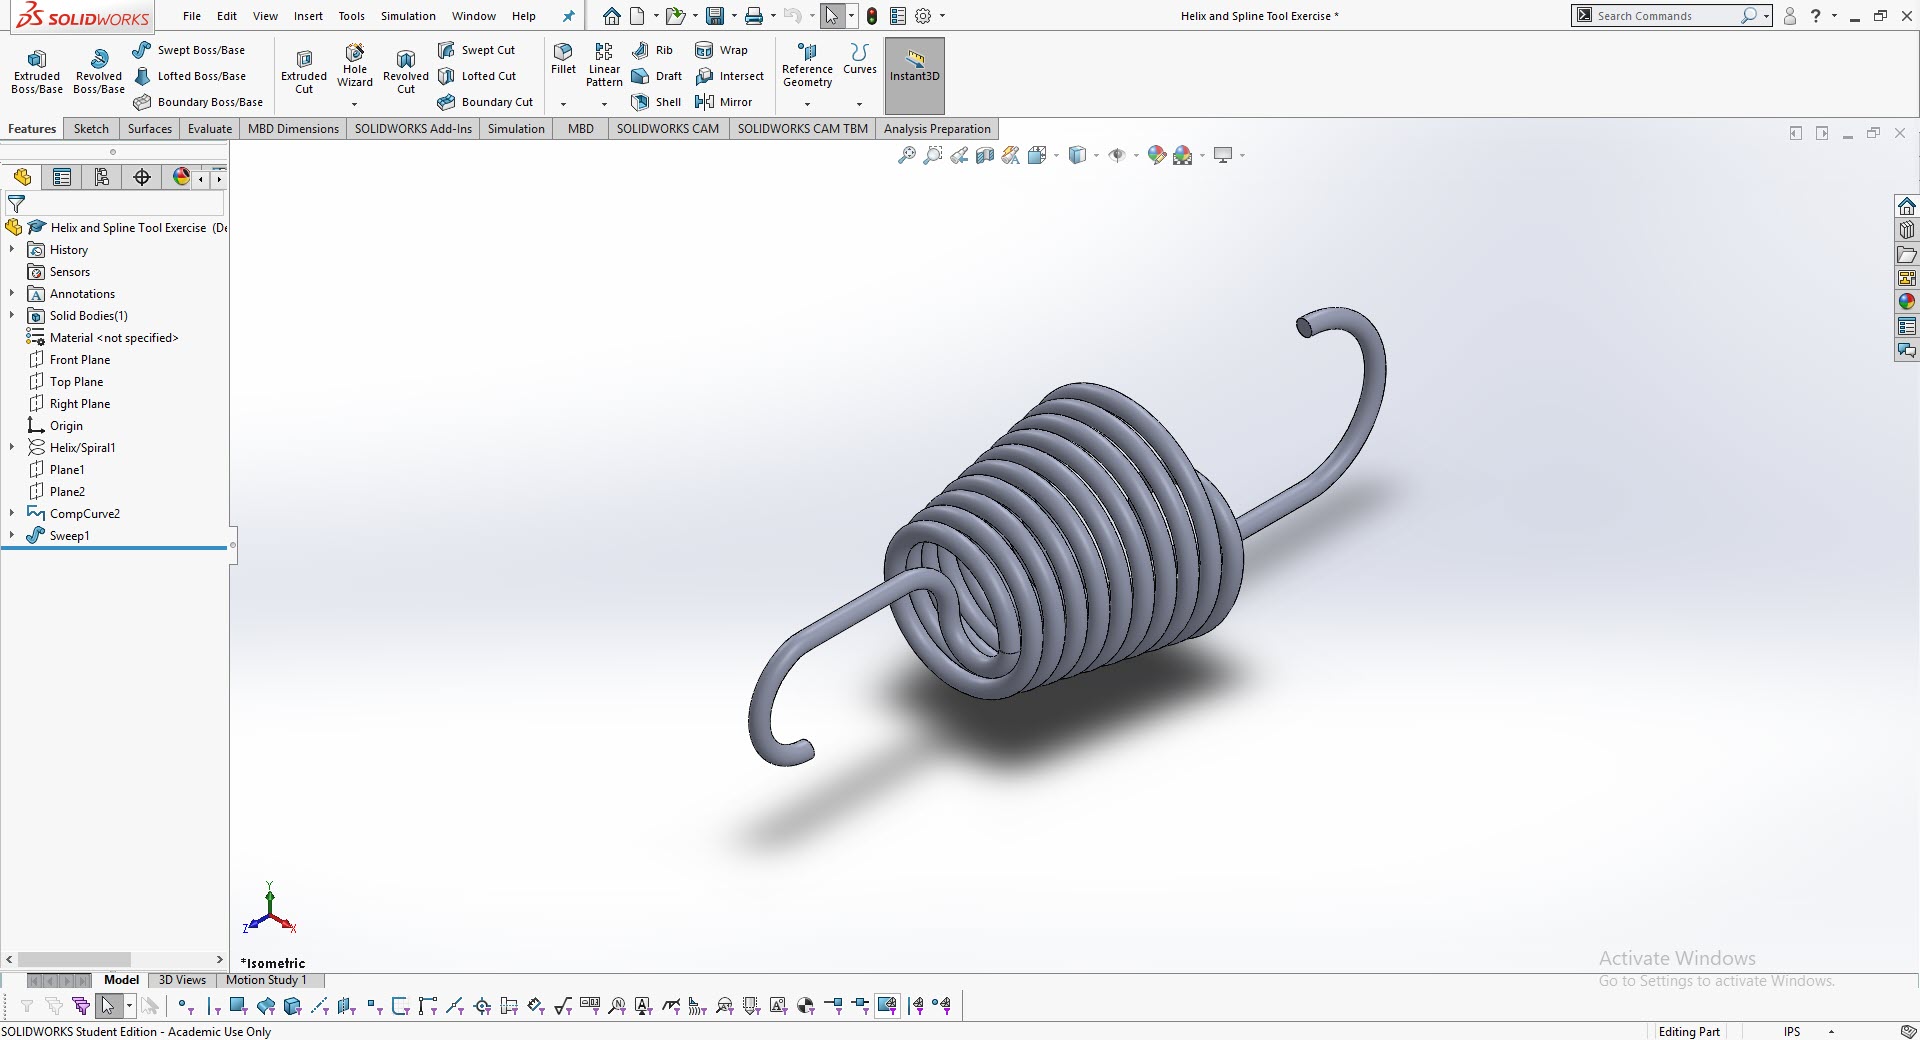The width and height of the screenshot is (1920, 1040).
Task: Toggle the Instant3D button
Action: [914, 66]
